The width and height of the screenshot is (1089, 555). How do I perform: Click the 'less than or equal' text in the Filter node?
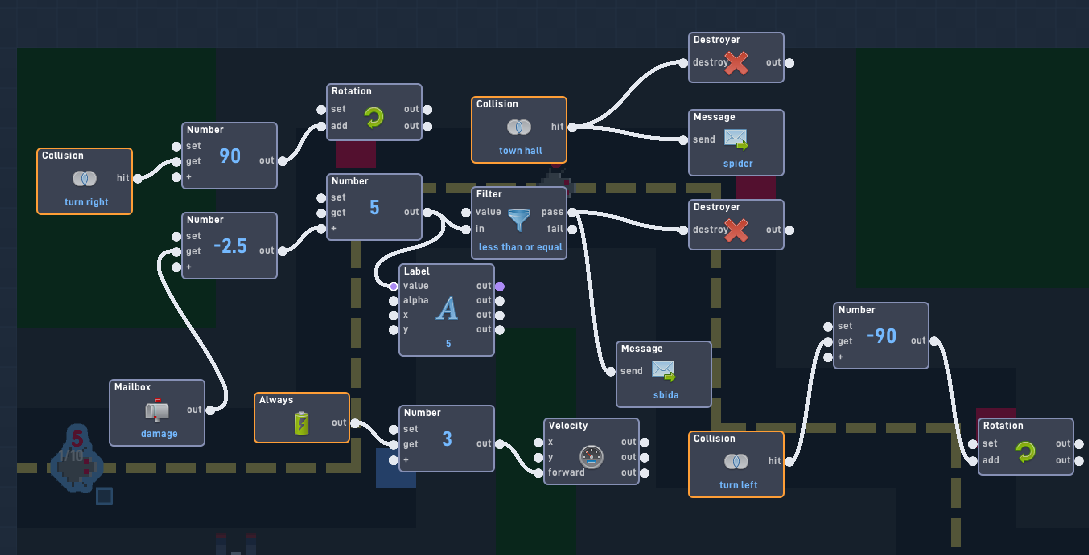click(520, 247)
